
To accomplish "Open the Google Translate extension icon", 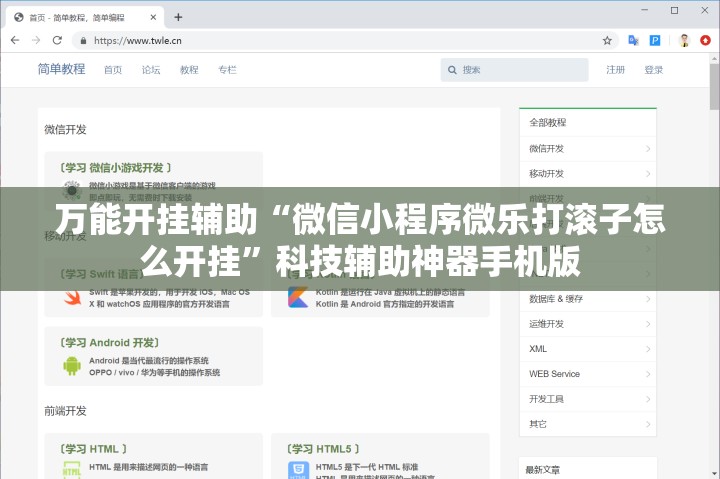I will click(x=633, y=40).
